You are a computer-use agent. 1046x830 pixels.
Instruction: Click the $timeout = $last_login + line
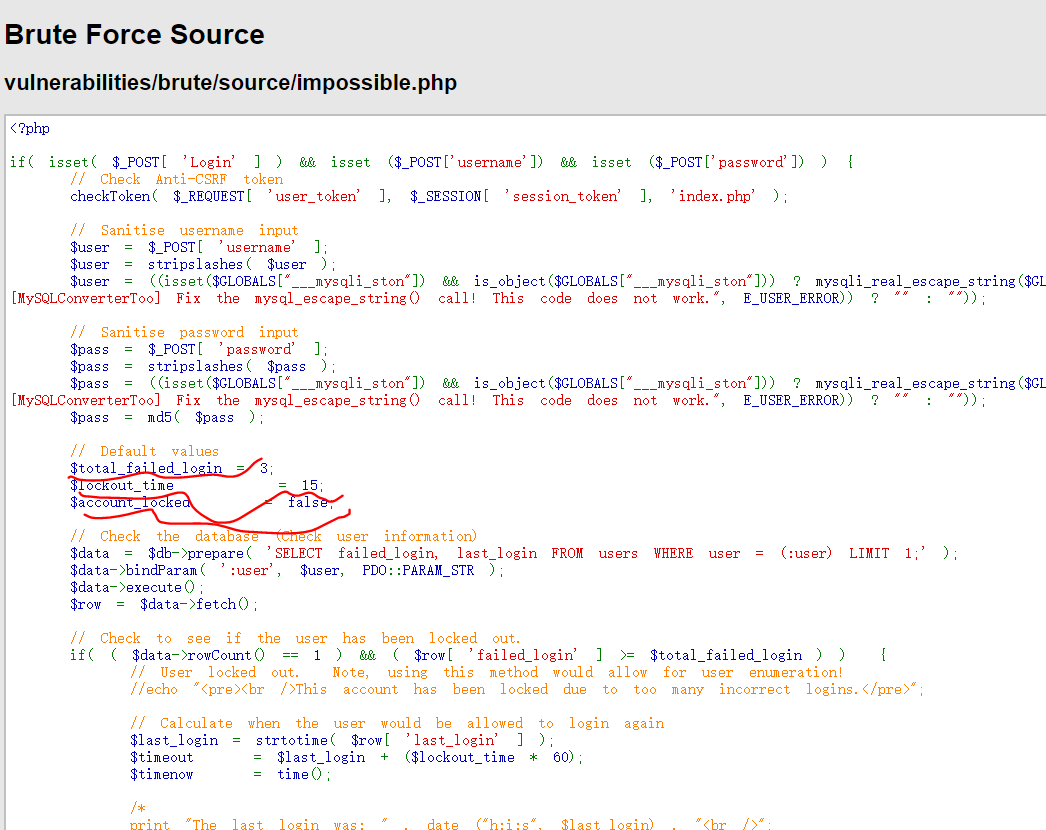click(357, 758)
